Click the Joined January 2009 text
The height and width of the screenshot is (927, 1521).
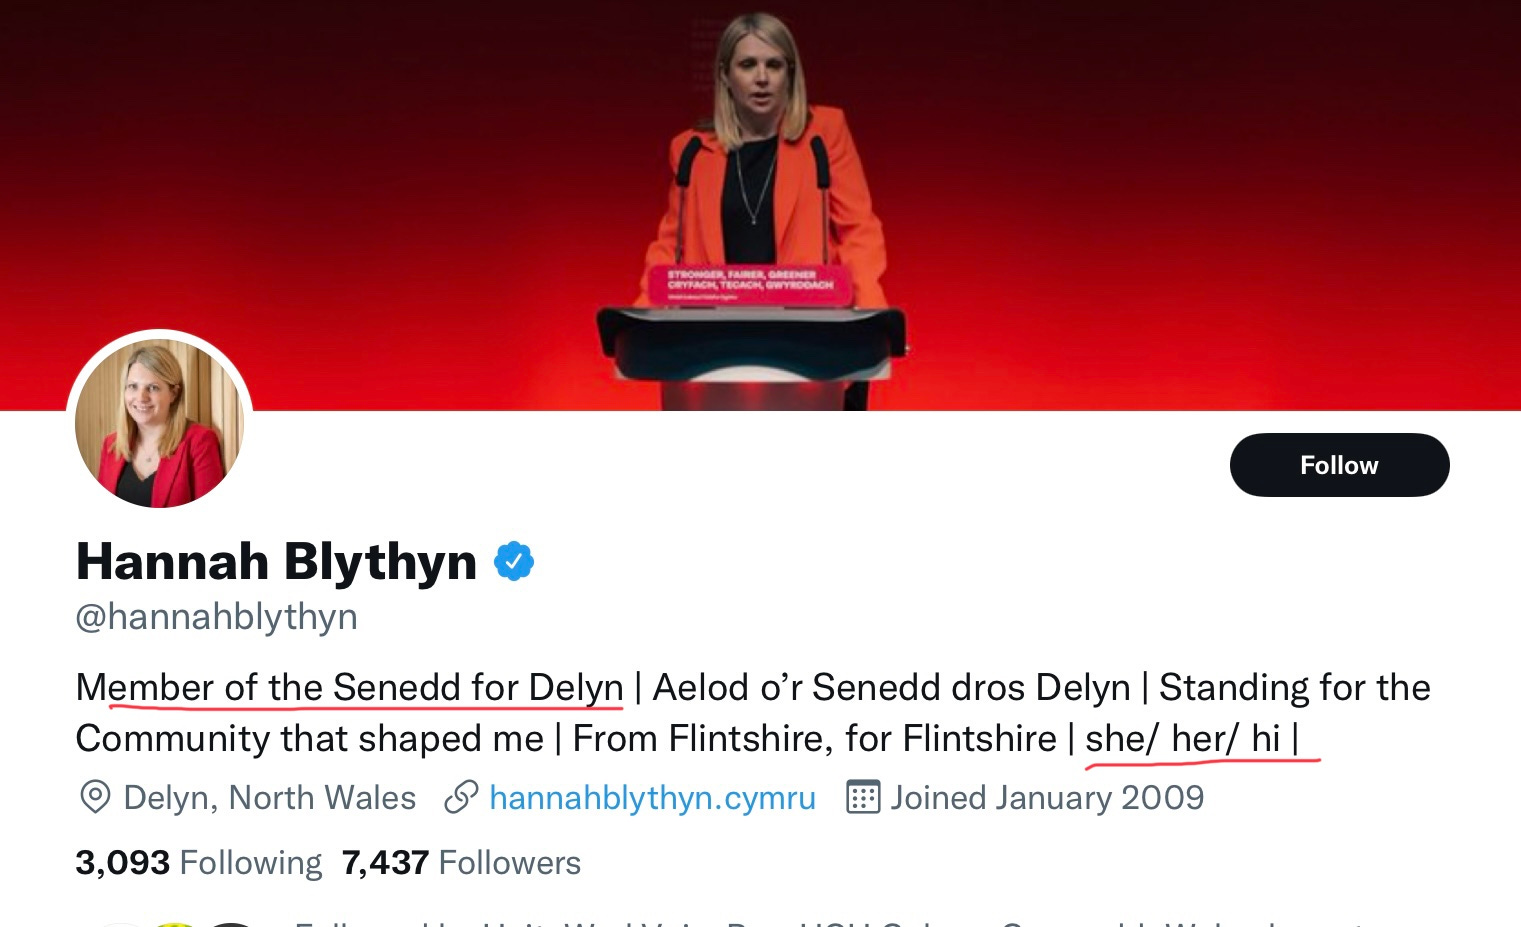tap(1047, 797)
